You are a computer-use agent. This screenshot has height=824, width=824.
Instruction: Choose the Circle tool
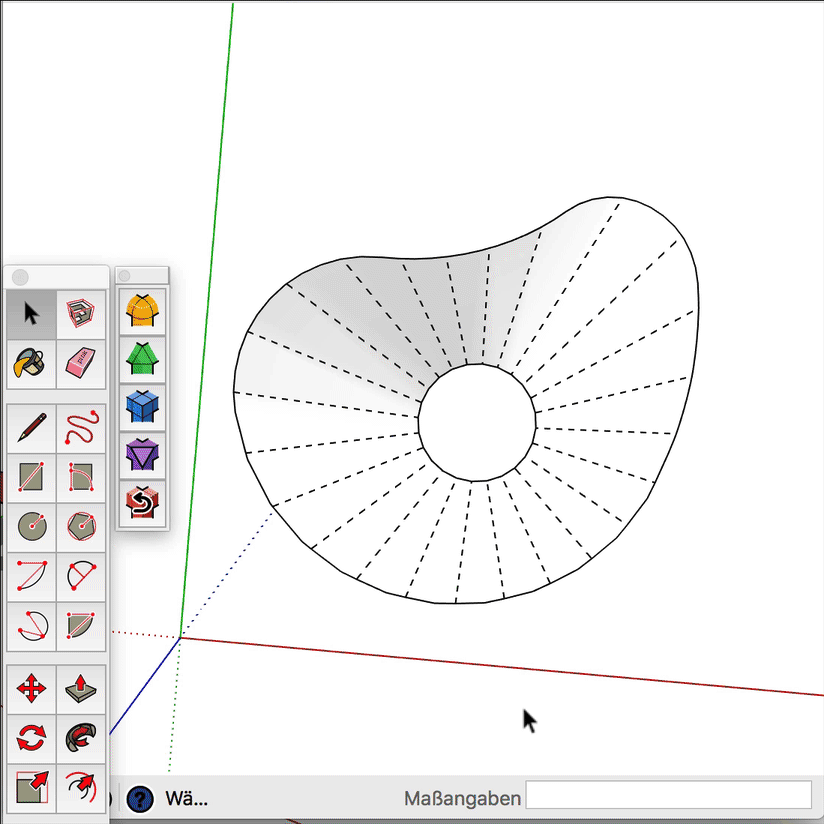[x=31, y=527]
